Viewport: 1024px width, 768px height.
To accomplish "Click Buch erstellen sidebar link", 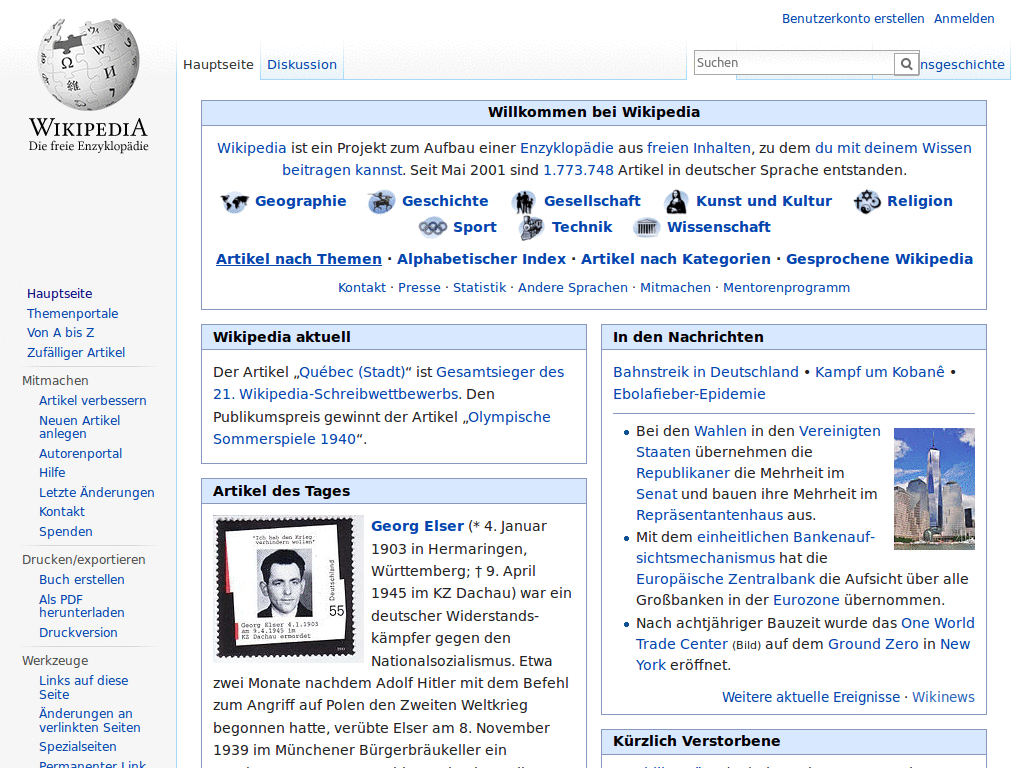I will 82,580.
